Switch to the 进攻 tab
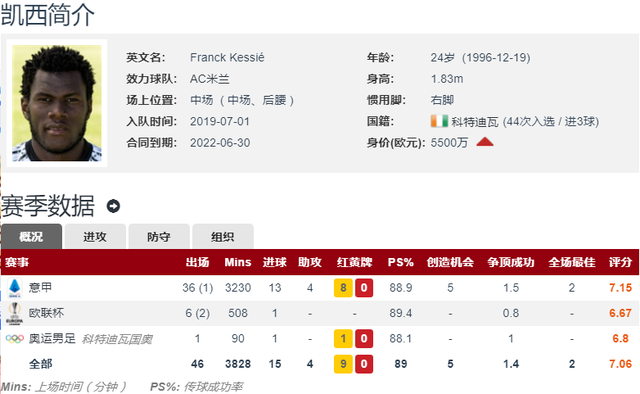 [x=95, y=236]
